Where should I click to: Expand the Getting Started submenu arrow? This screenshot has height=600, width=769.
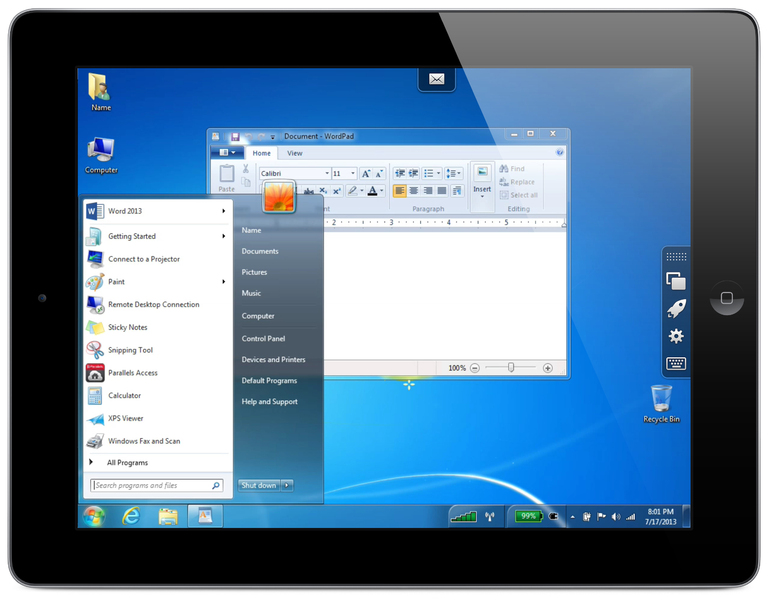click(x=223, y=236)
